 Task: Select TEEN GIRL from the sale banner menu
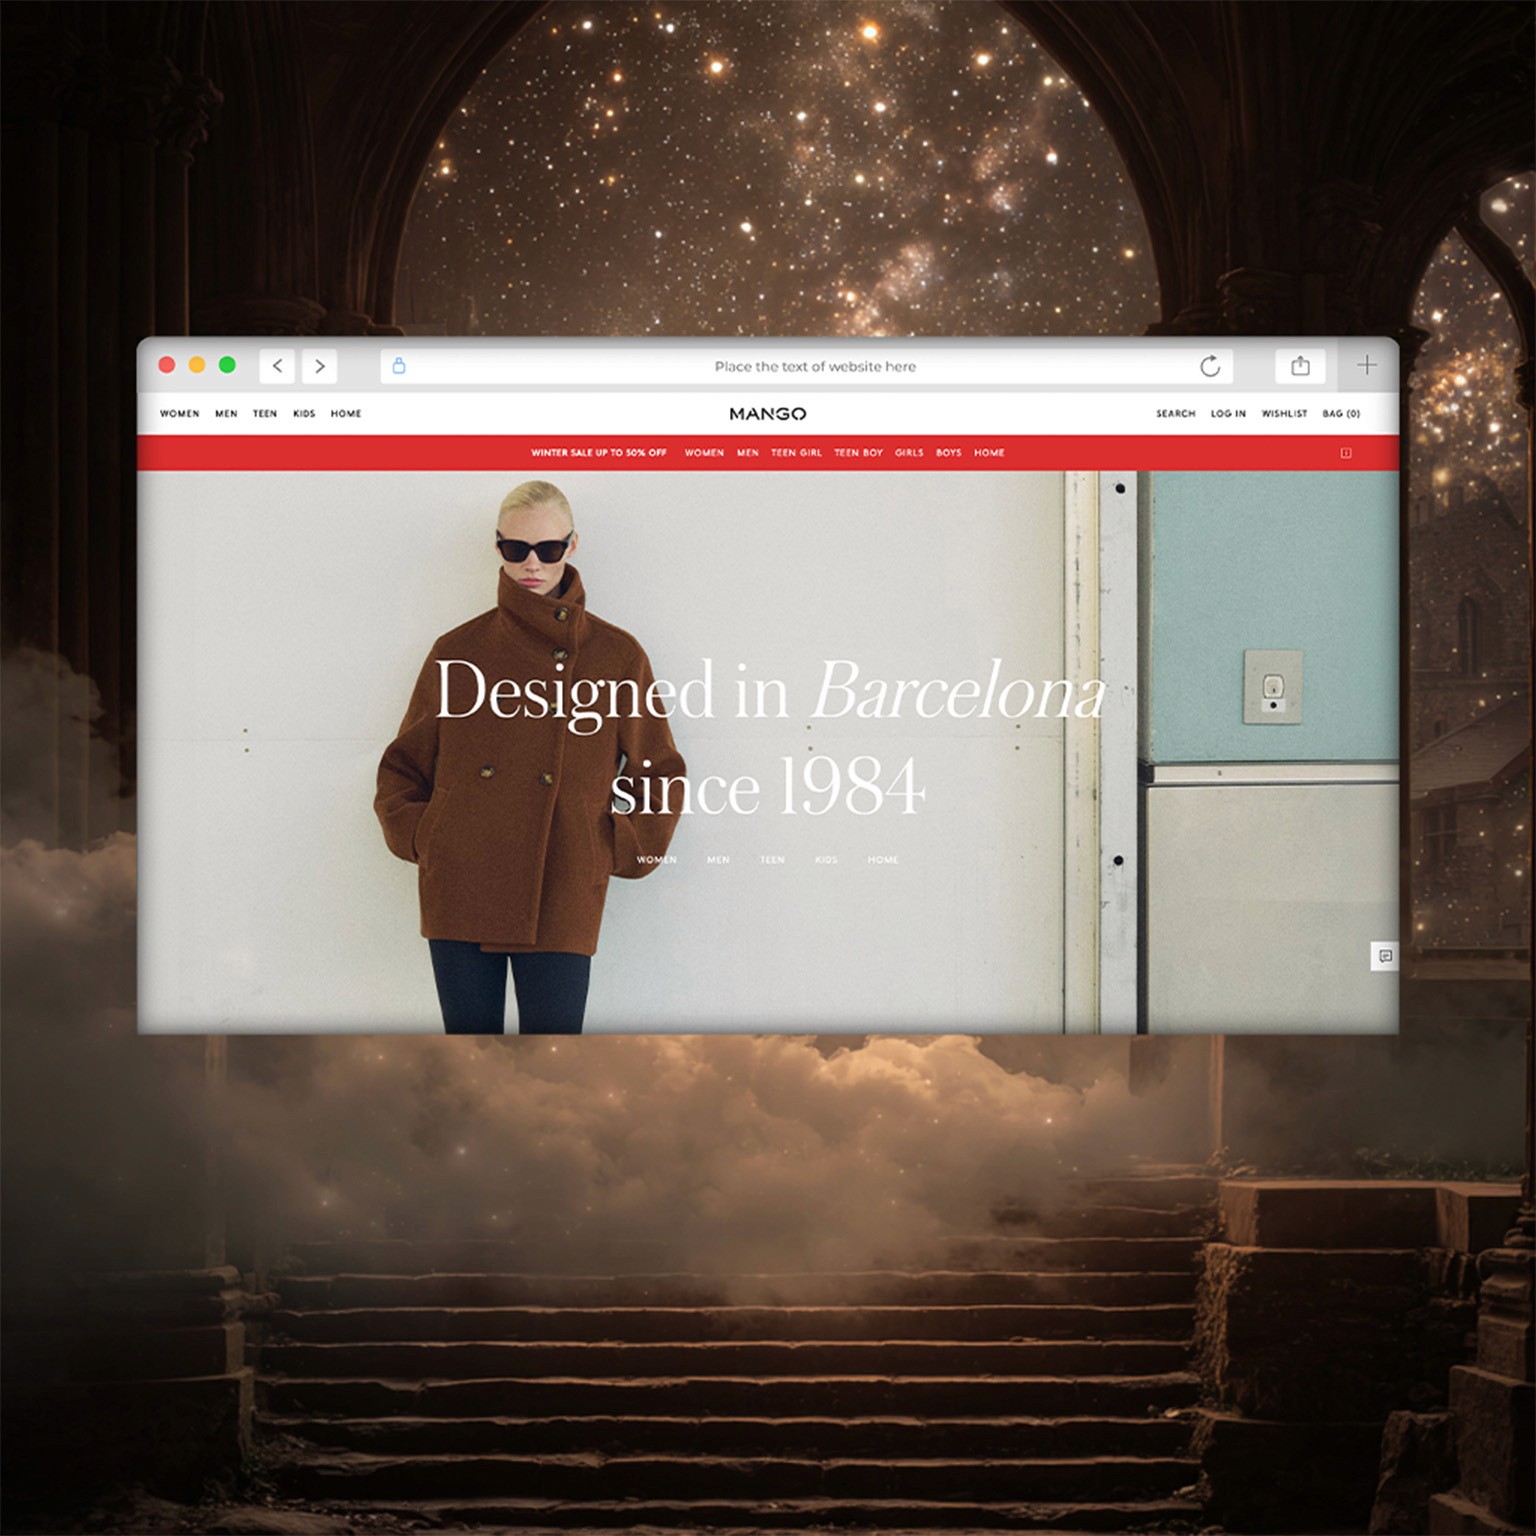(797, 453)
